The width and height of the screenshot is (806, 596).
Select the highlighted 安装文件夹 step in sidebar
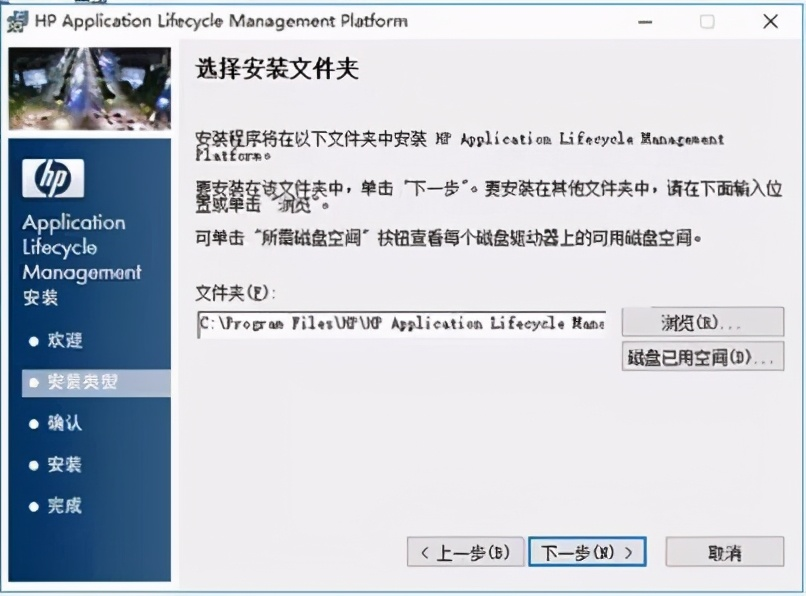point(96,383)
